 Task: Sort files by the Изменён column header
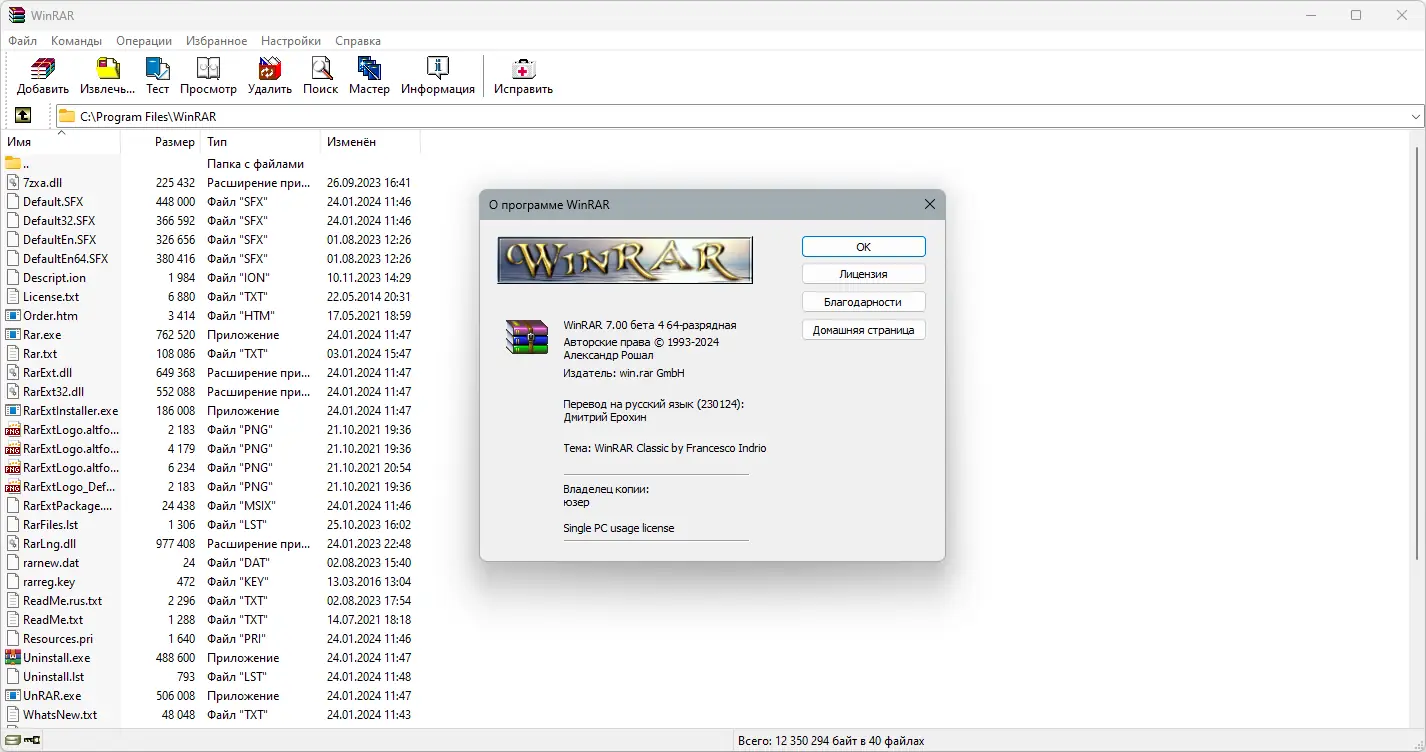[x=370, y=142]
